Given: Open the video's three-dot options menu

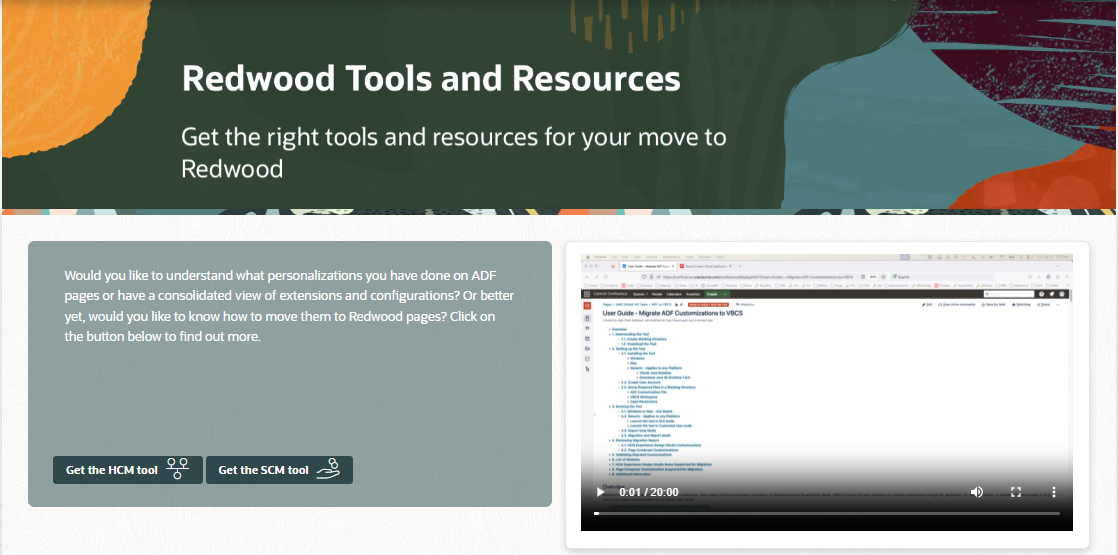Looking at the screenshot, I should [x=1054, y=492].
